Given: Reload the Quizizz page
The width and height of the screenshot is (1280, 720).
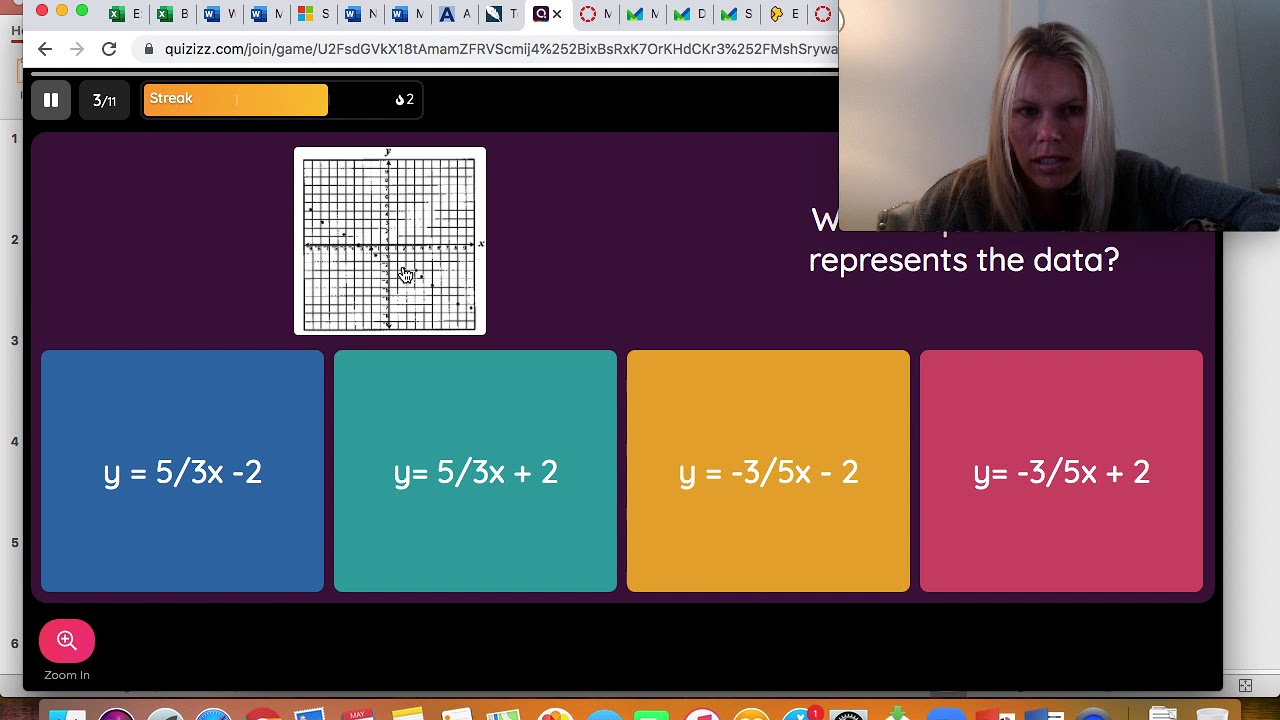Looking at the screenshot, I should [x=109, y=49].
